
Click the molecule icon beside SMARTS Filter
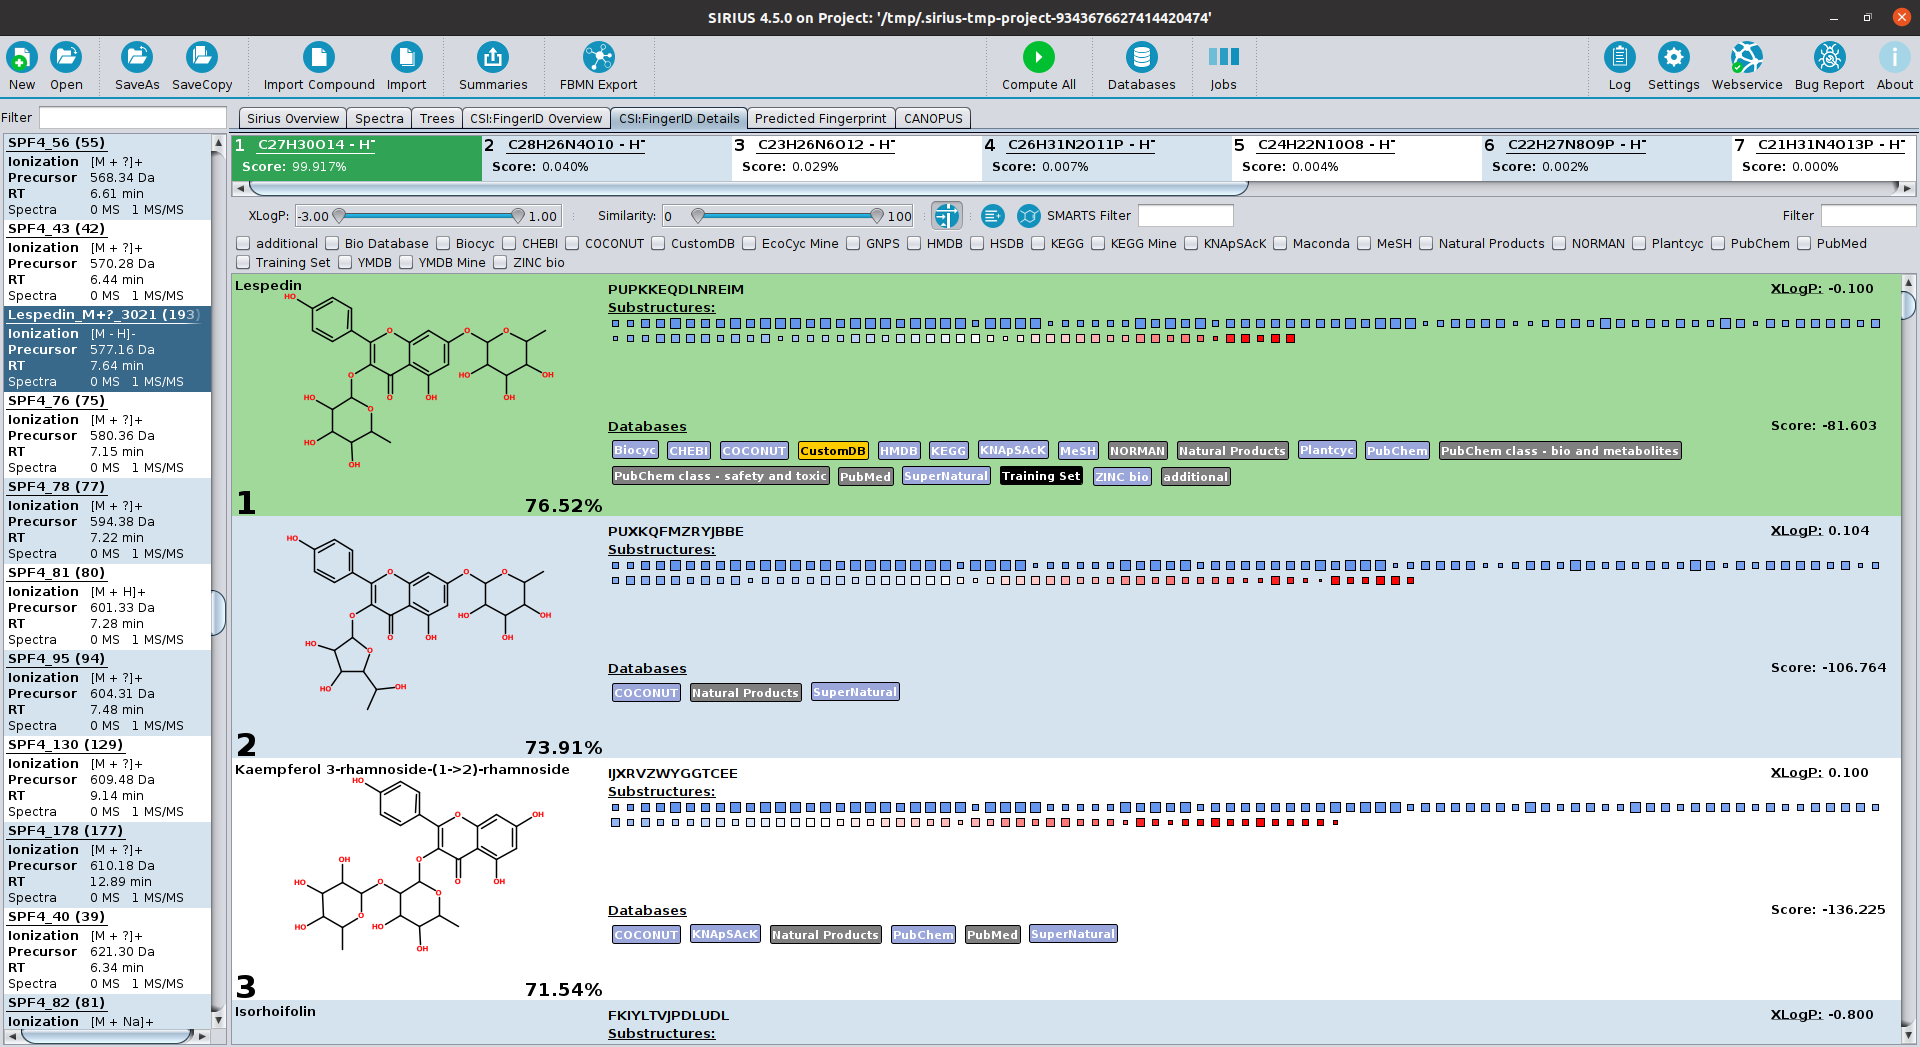tap(1028, 216)
